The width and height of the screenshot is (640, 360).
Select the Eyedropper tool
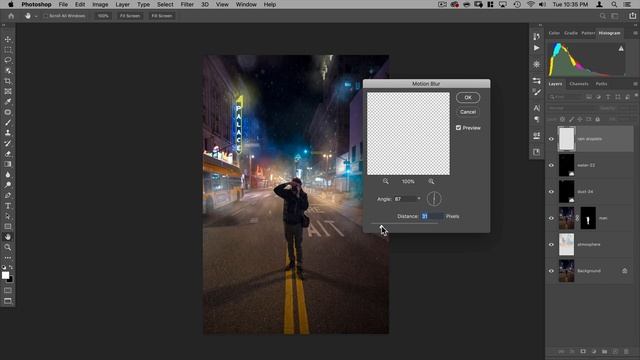pyautogui.click(x=8, y=102)
